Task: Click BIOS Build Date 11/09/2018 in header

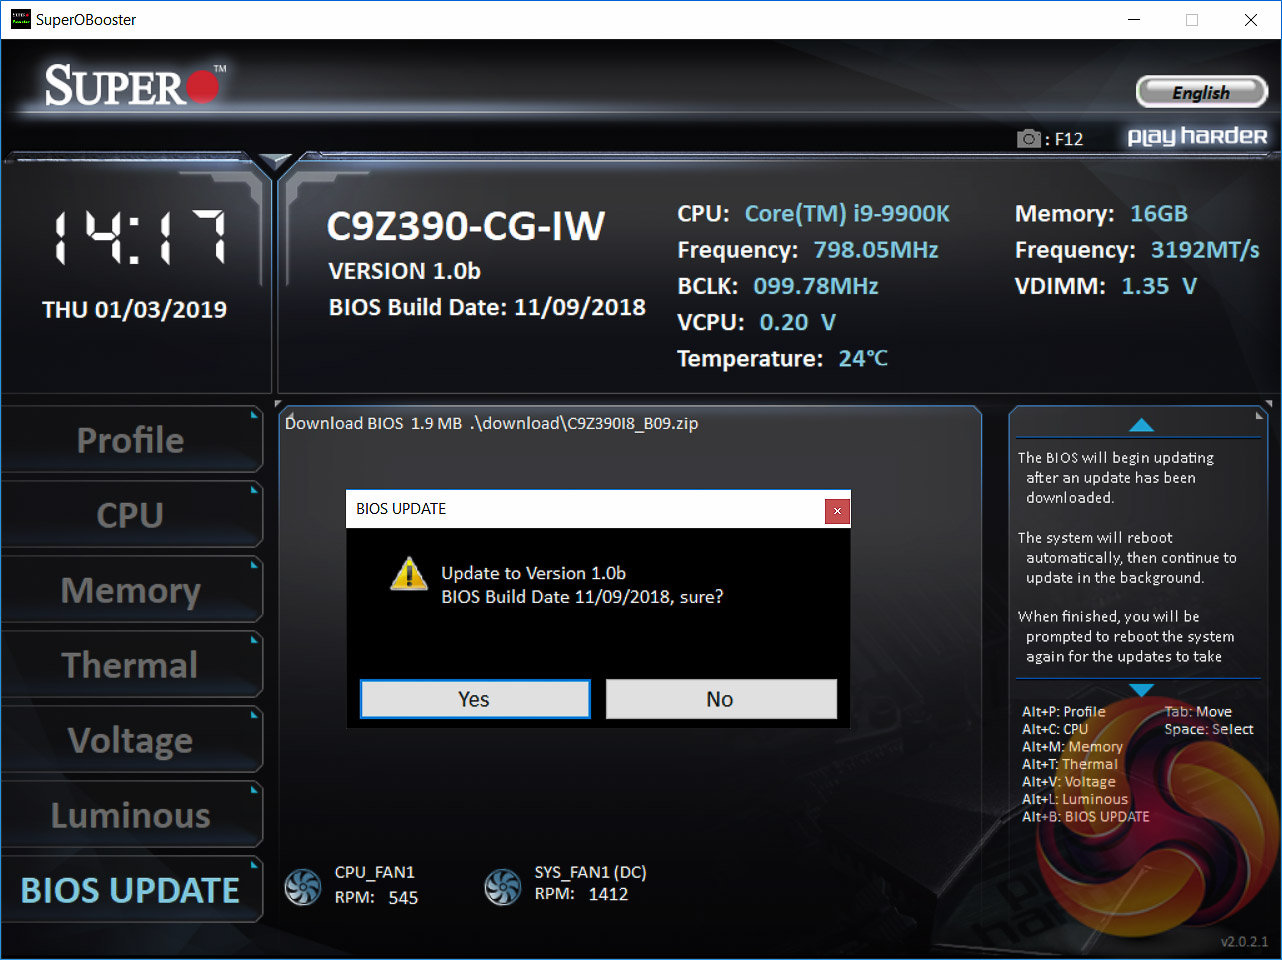Action: click(x=487, y=307)
